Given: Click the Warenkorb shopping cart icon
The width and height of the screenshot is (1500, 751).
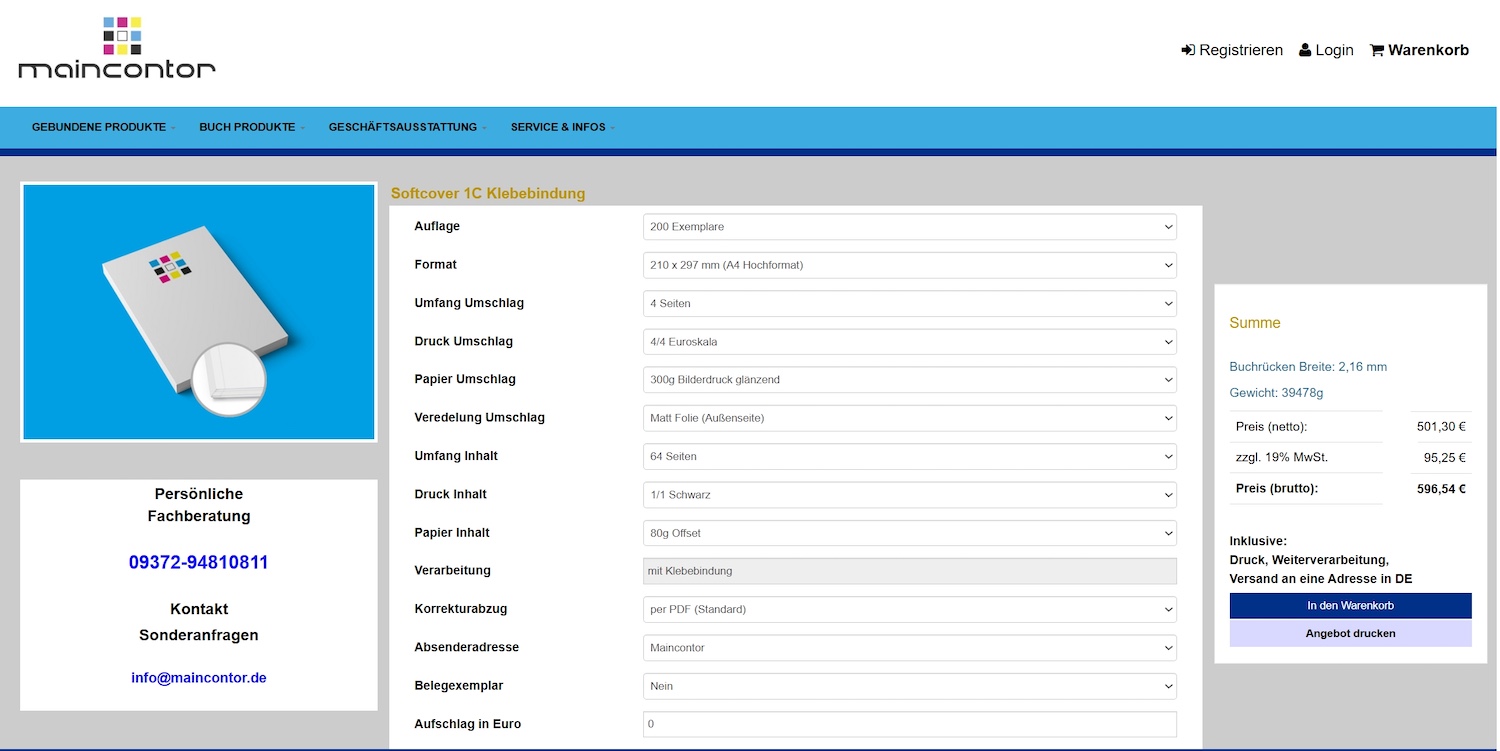Looking at the screenshot, I should (1377, 50).
